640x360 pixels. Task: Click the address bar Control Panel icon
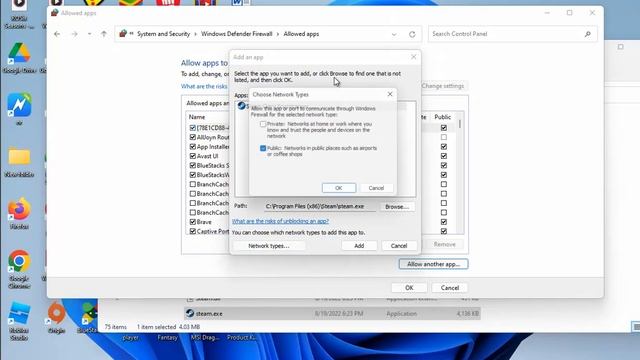click(123, 34)
